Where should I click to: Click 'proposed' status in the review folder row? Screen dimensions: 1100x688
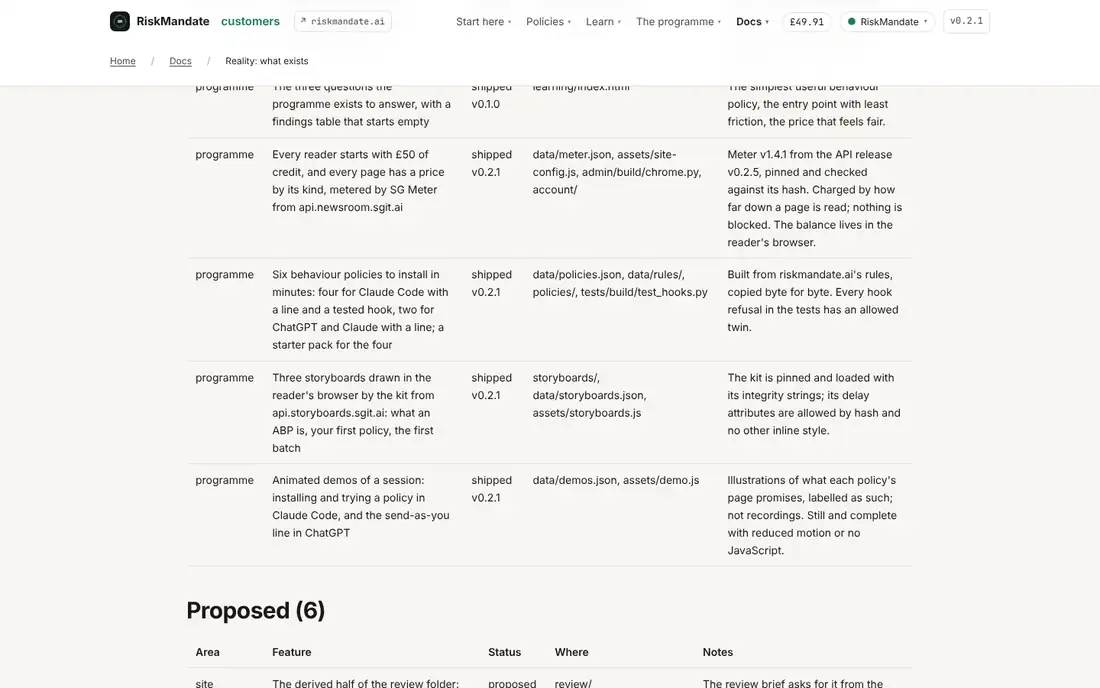coord(512,683)
